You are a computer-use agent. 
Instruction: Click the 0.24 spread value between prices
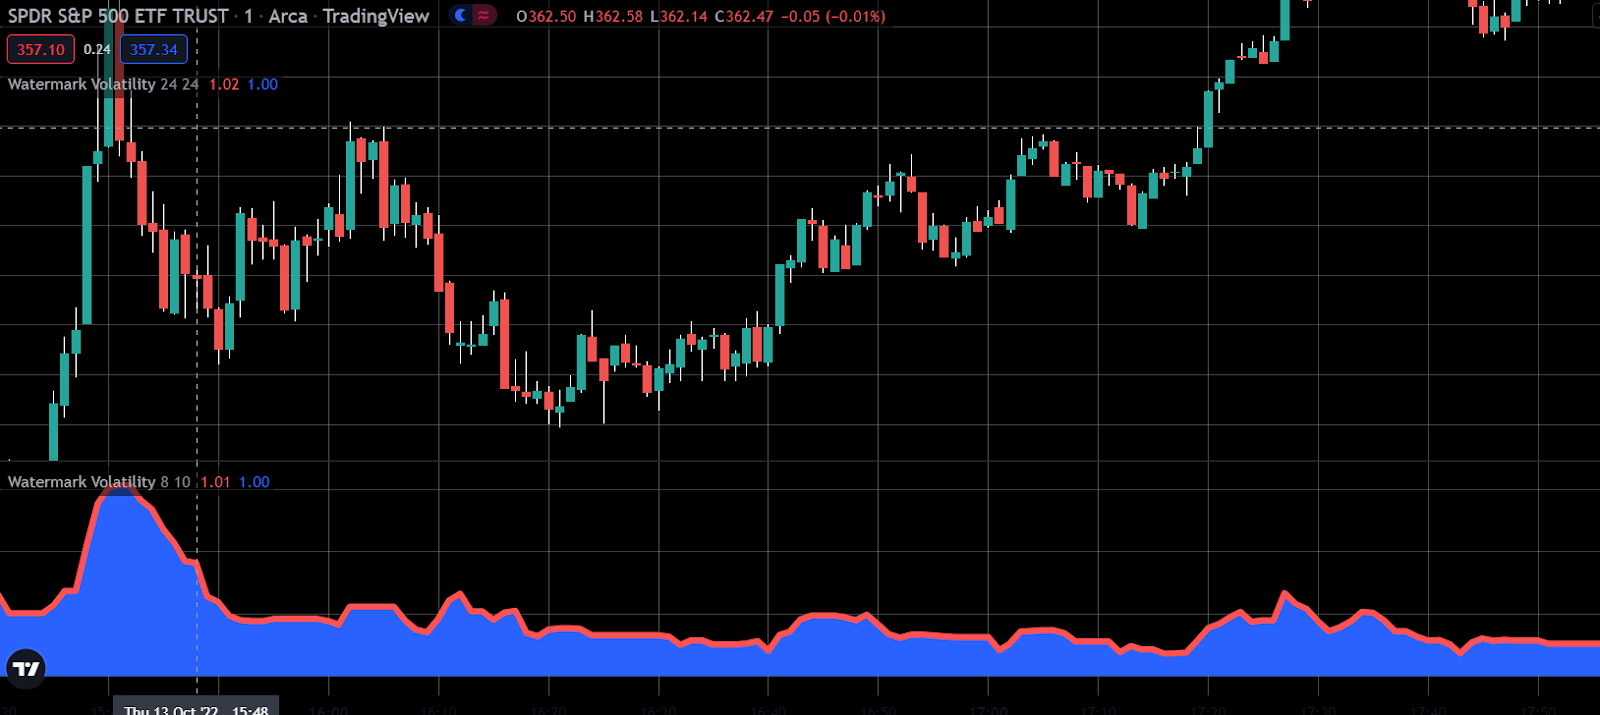coord(97,49)
